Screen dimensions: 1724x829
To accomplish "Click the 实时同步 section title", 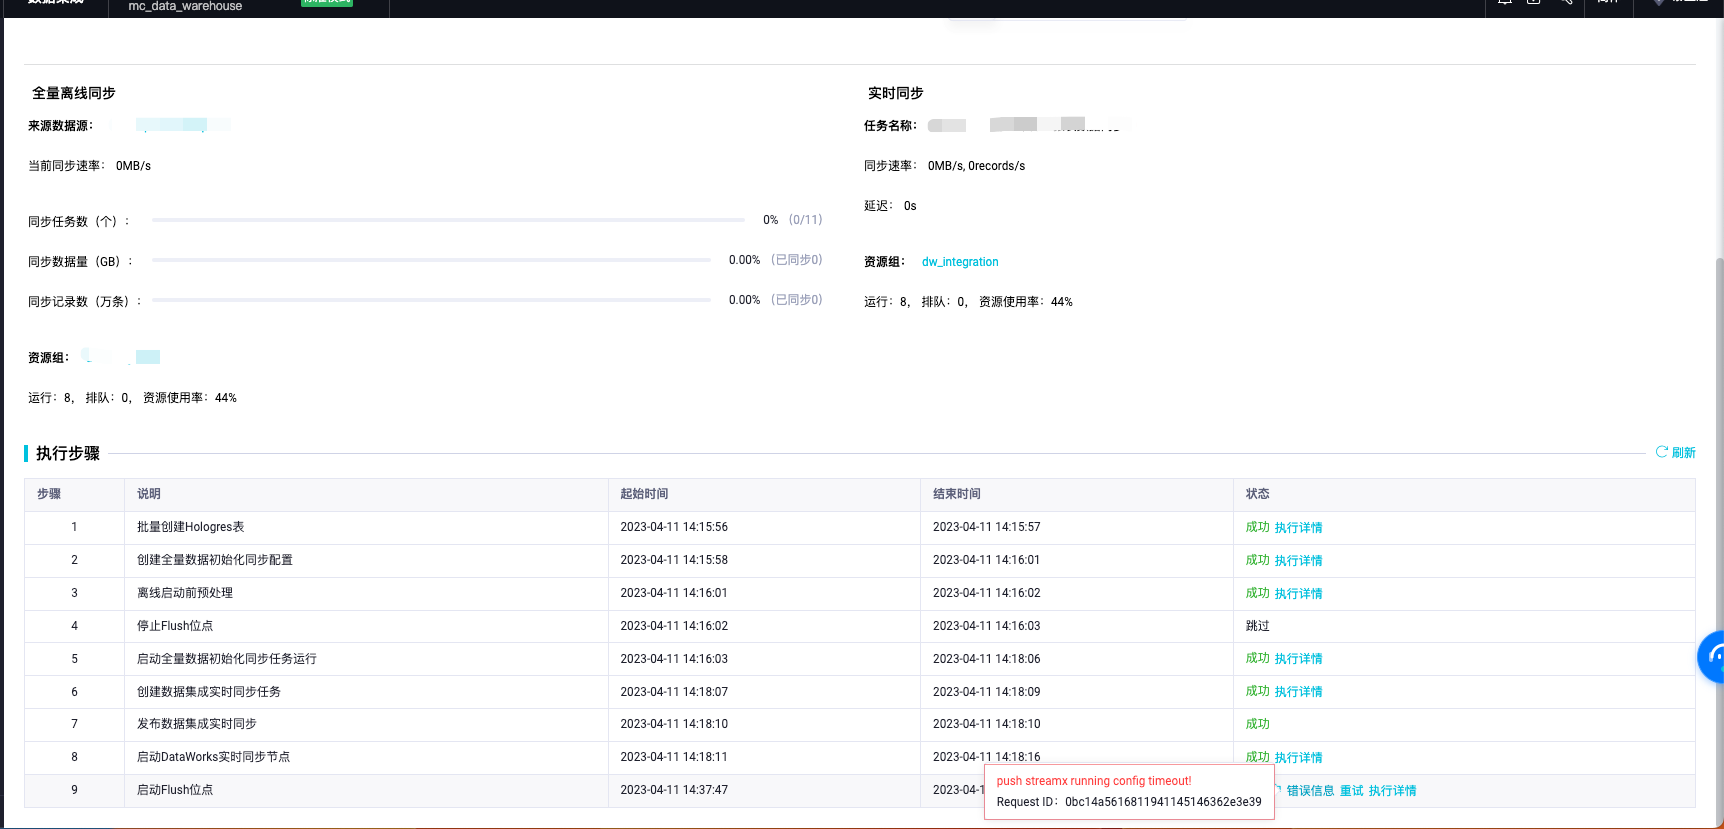I will (896, 93).
